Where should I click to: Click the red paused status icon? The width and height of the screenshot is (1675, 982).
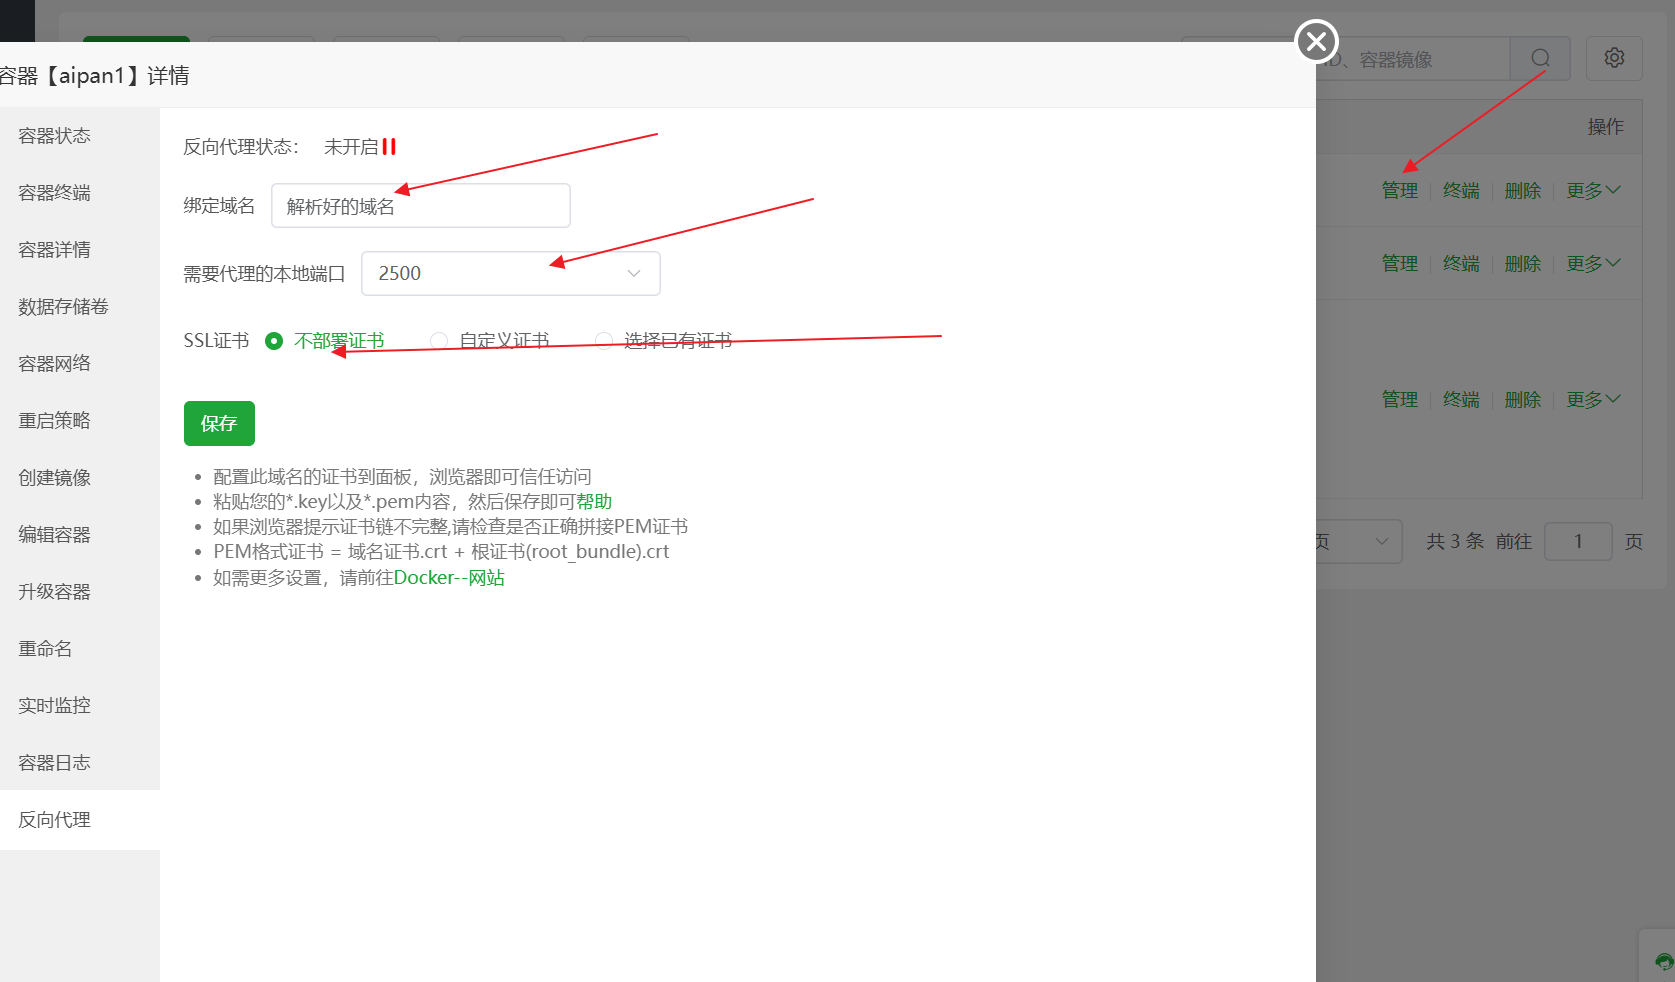[x=389, y=147]
